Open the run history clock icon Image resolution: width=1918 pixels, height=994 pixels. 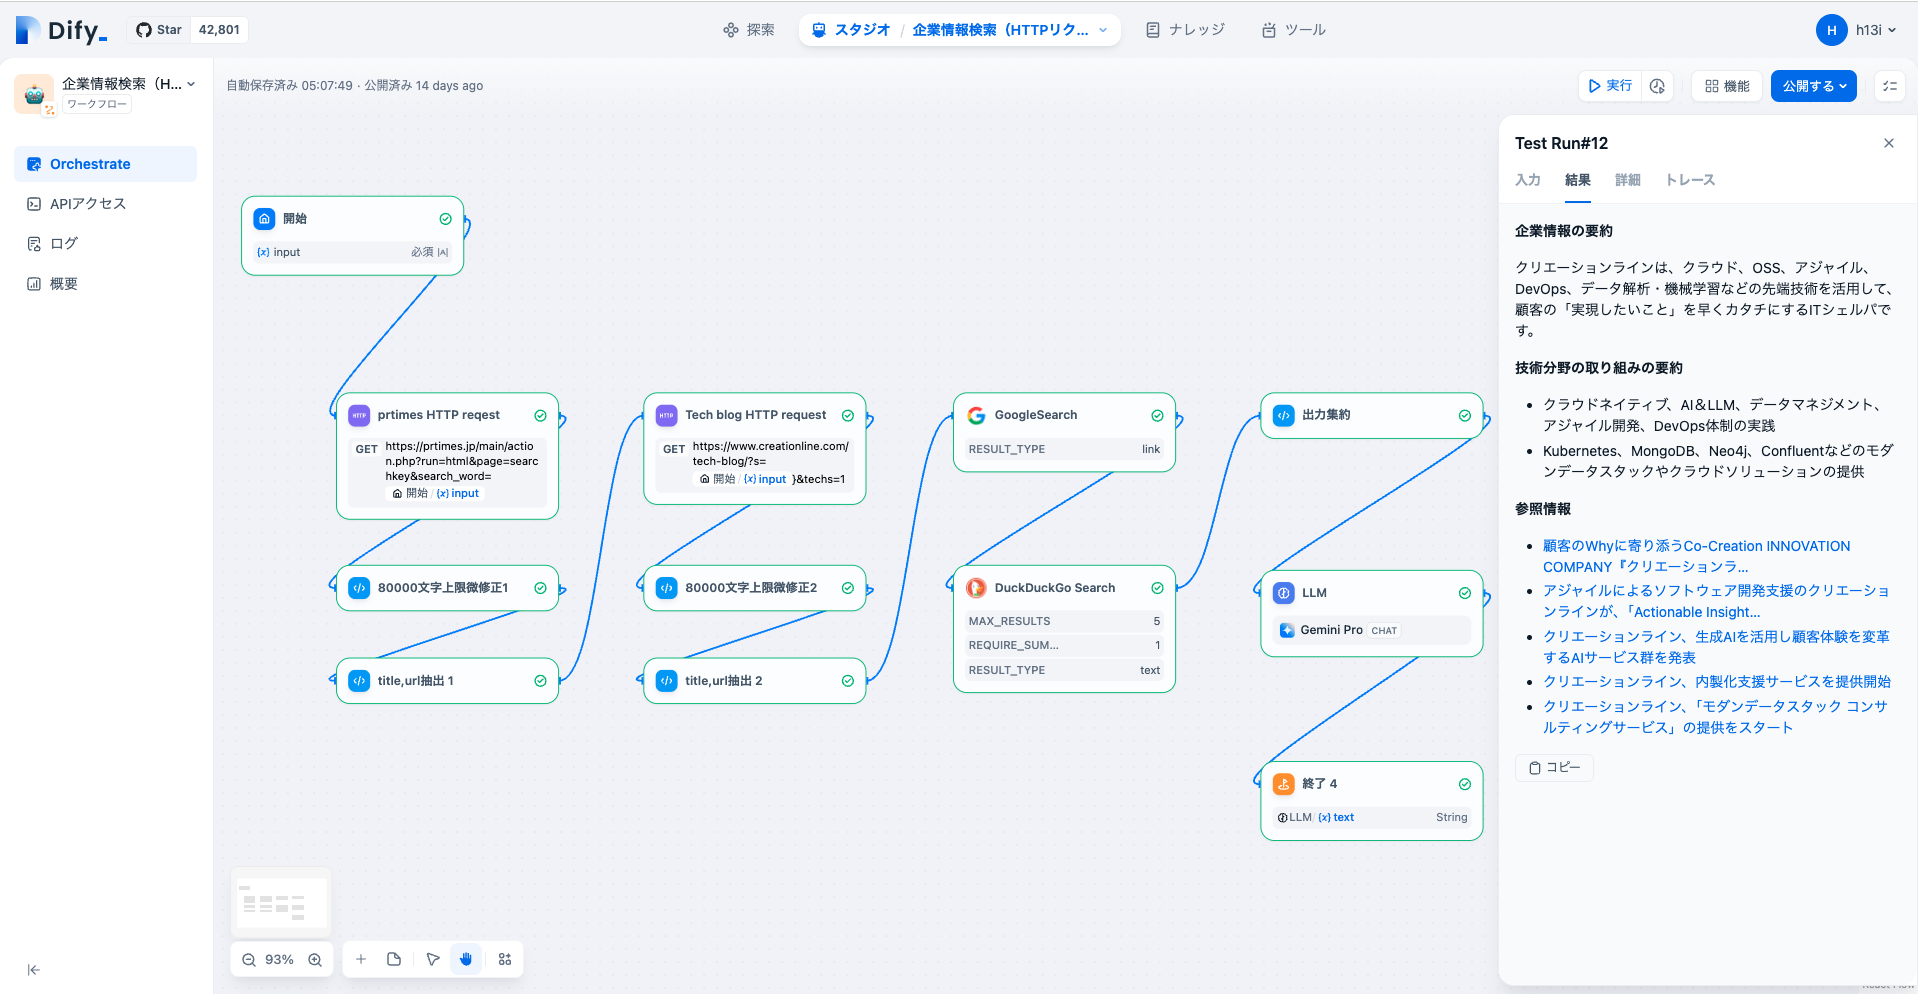coord(1657,86)
